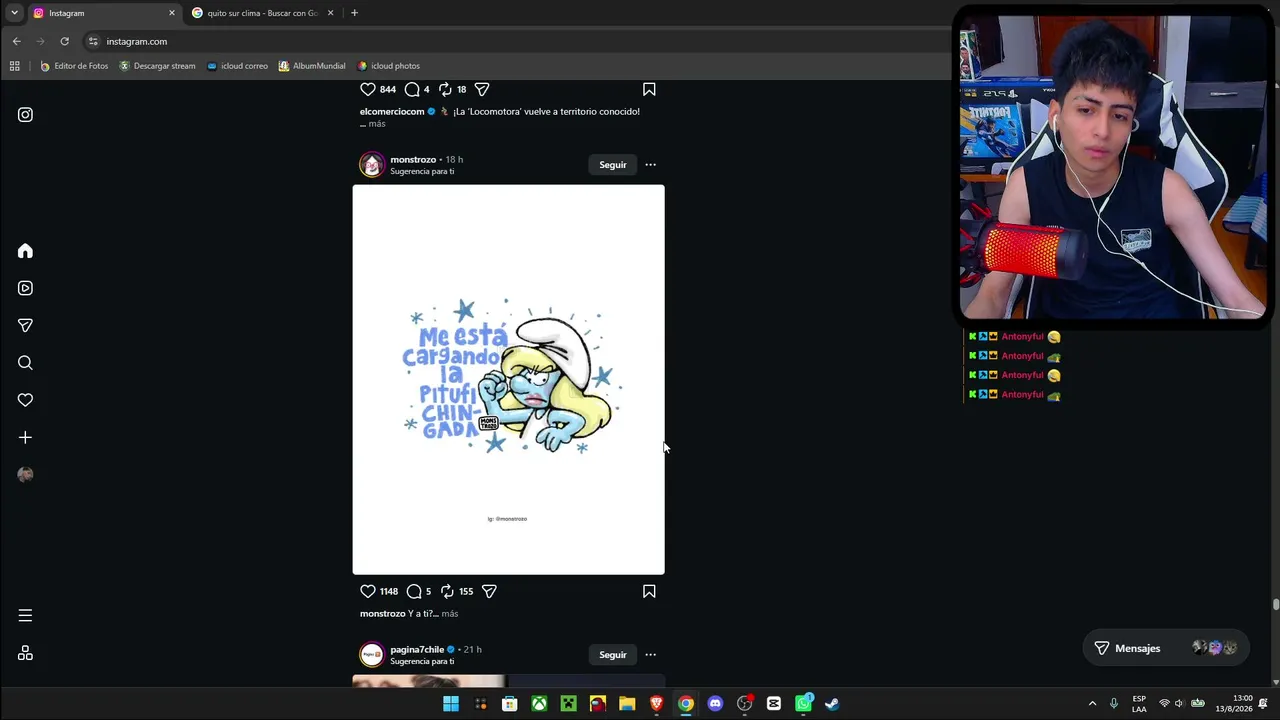
Task: Open the hamburger More menu in the sidebar
Action: [x=25, y=616]
